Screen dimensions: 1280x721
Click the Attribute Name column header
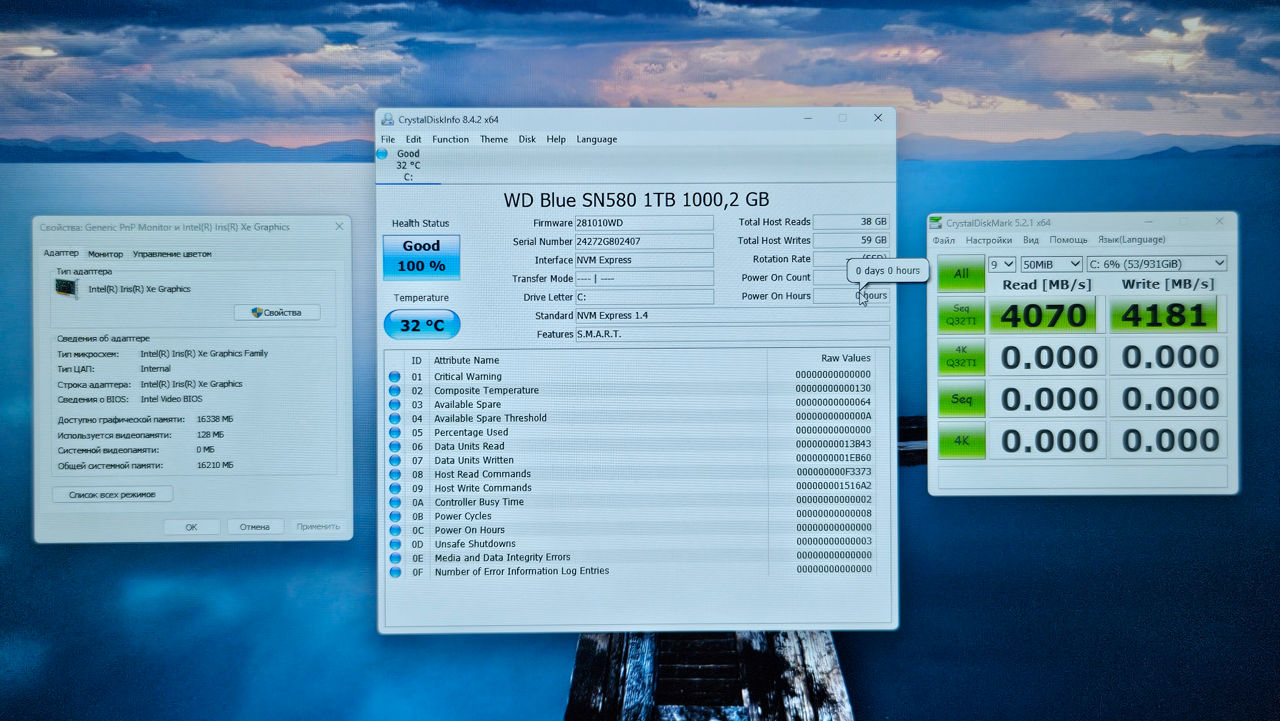(467, 360)
